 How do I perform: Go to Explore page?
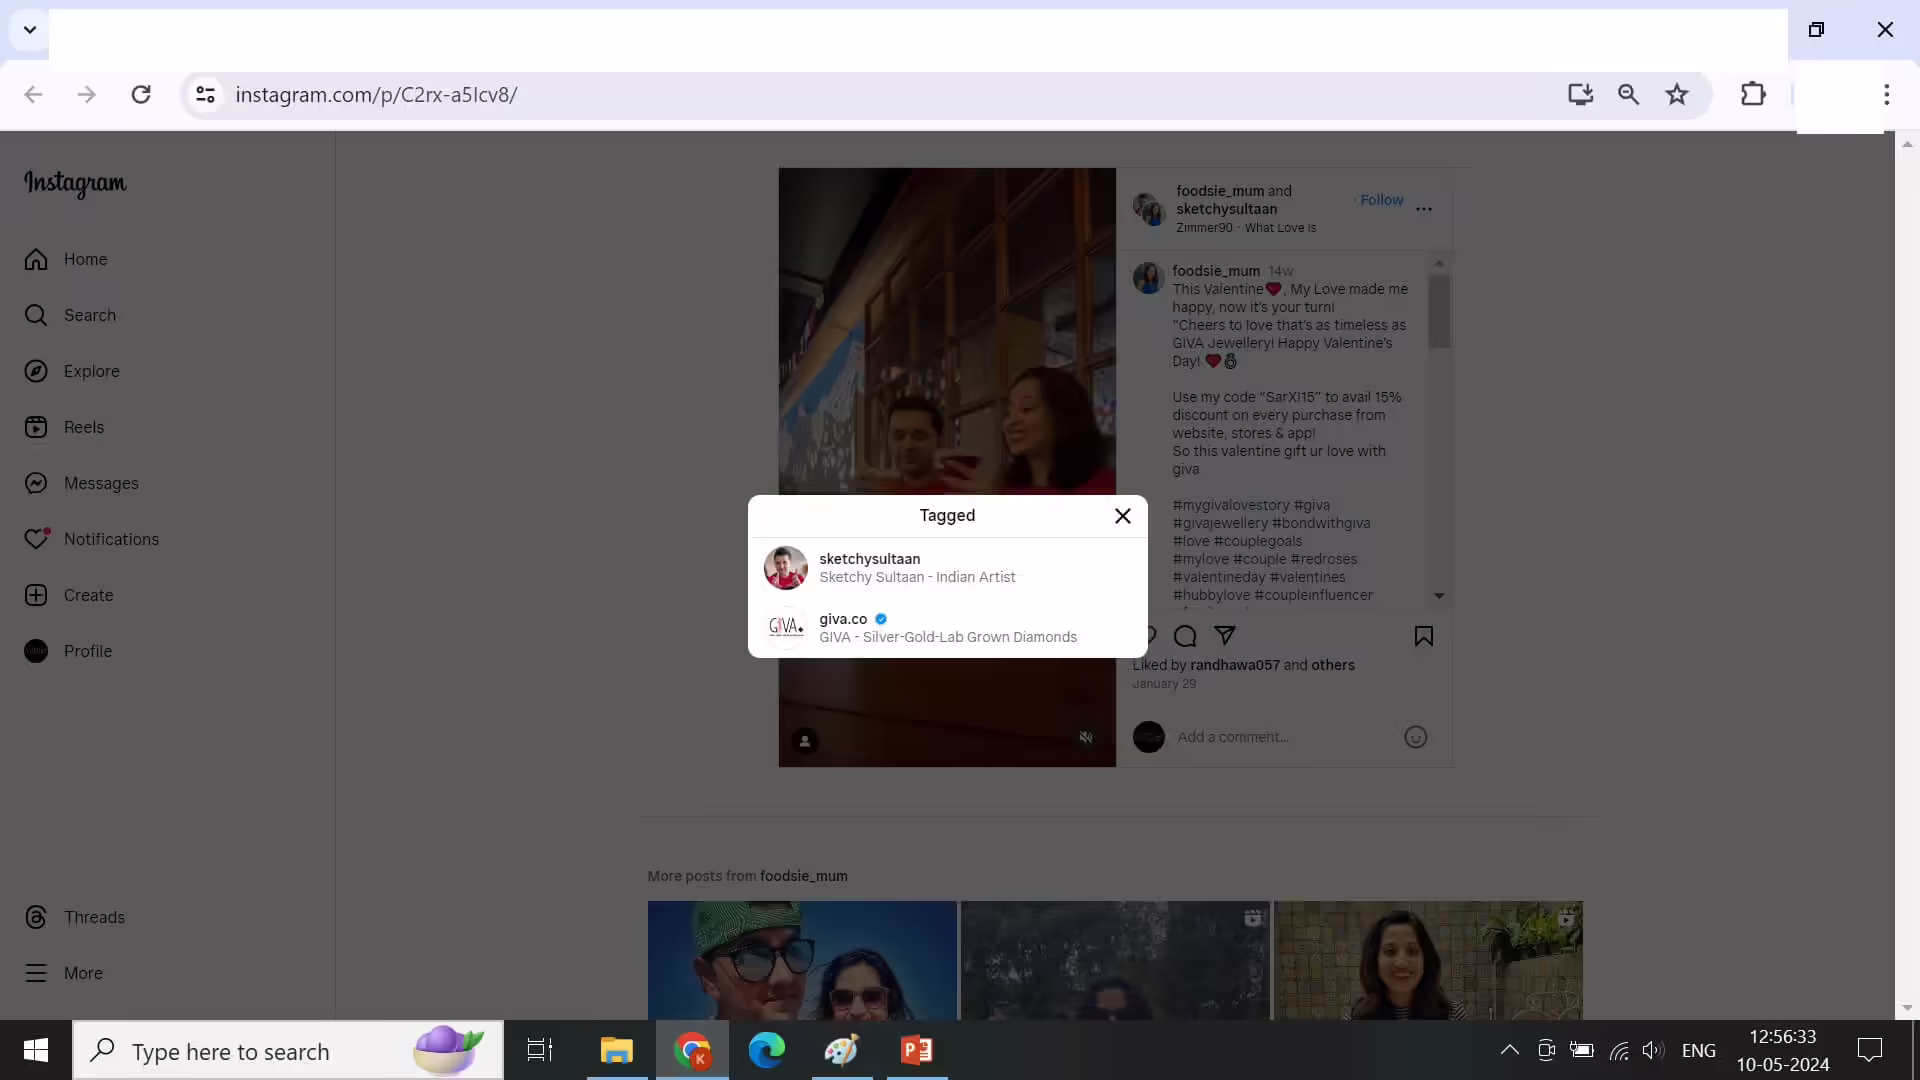click(72, 371)
